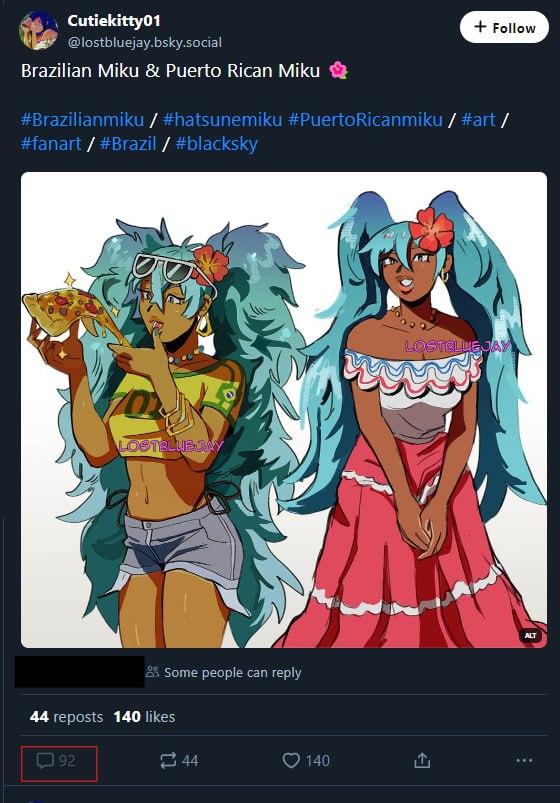
Task: Open the #fanart hashtag
Action: (x=51, y=143)
